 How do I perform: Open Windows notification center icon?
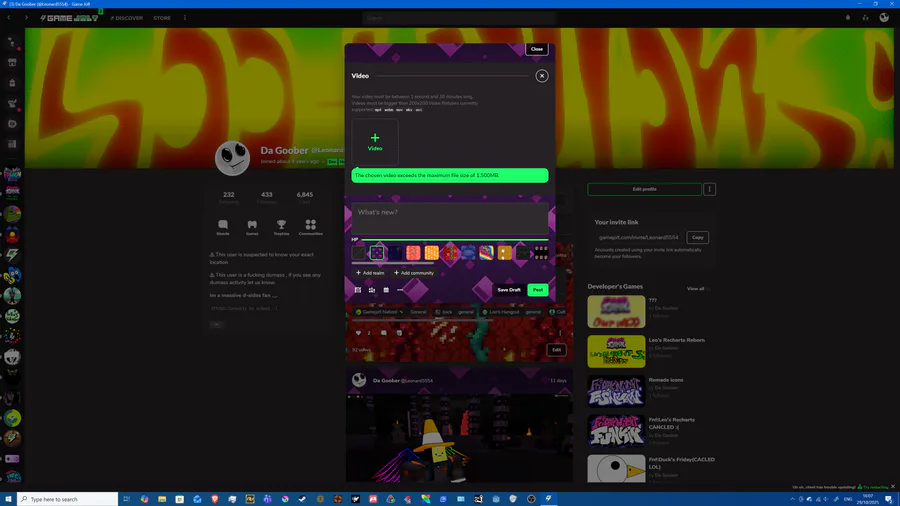[889, 499]
